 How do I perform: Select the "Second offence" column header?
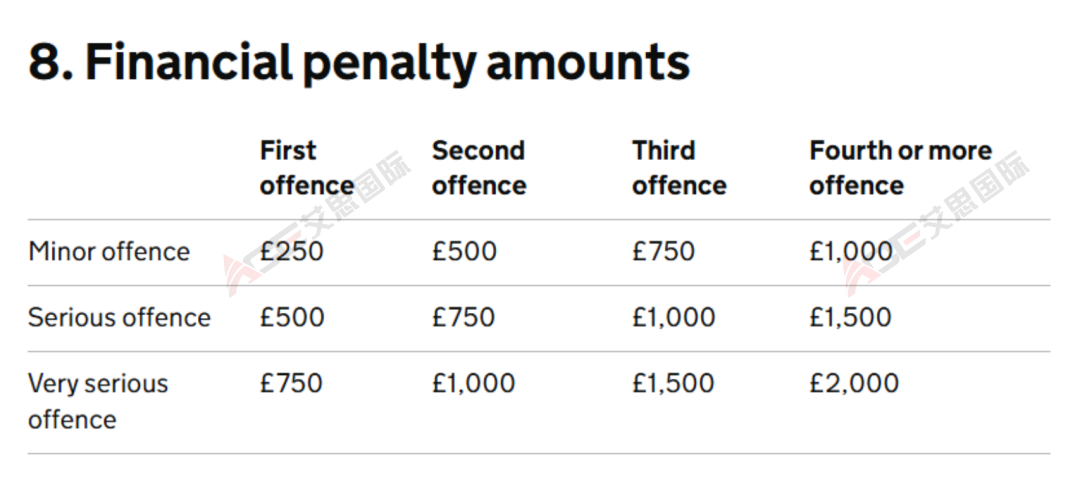[479, 168]
